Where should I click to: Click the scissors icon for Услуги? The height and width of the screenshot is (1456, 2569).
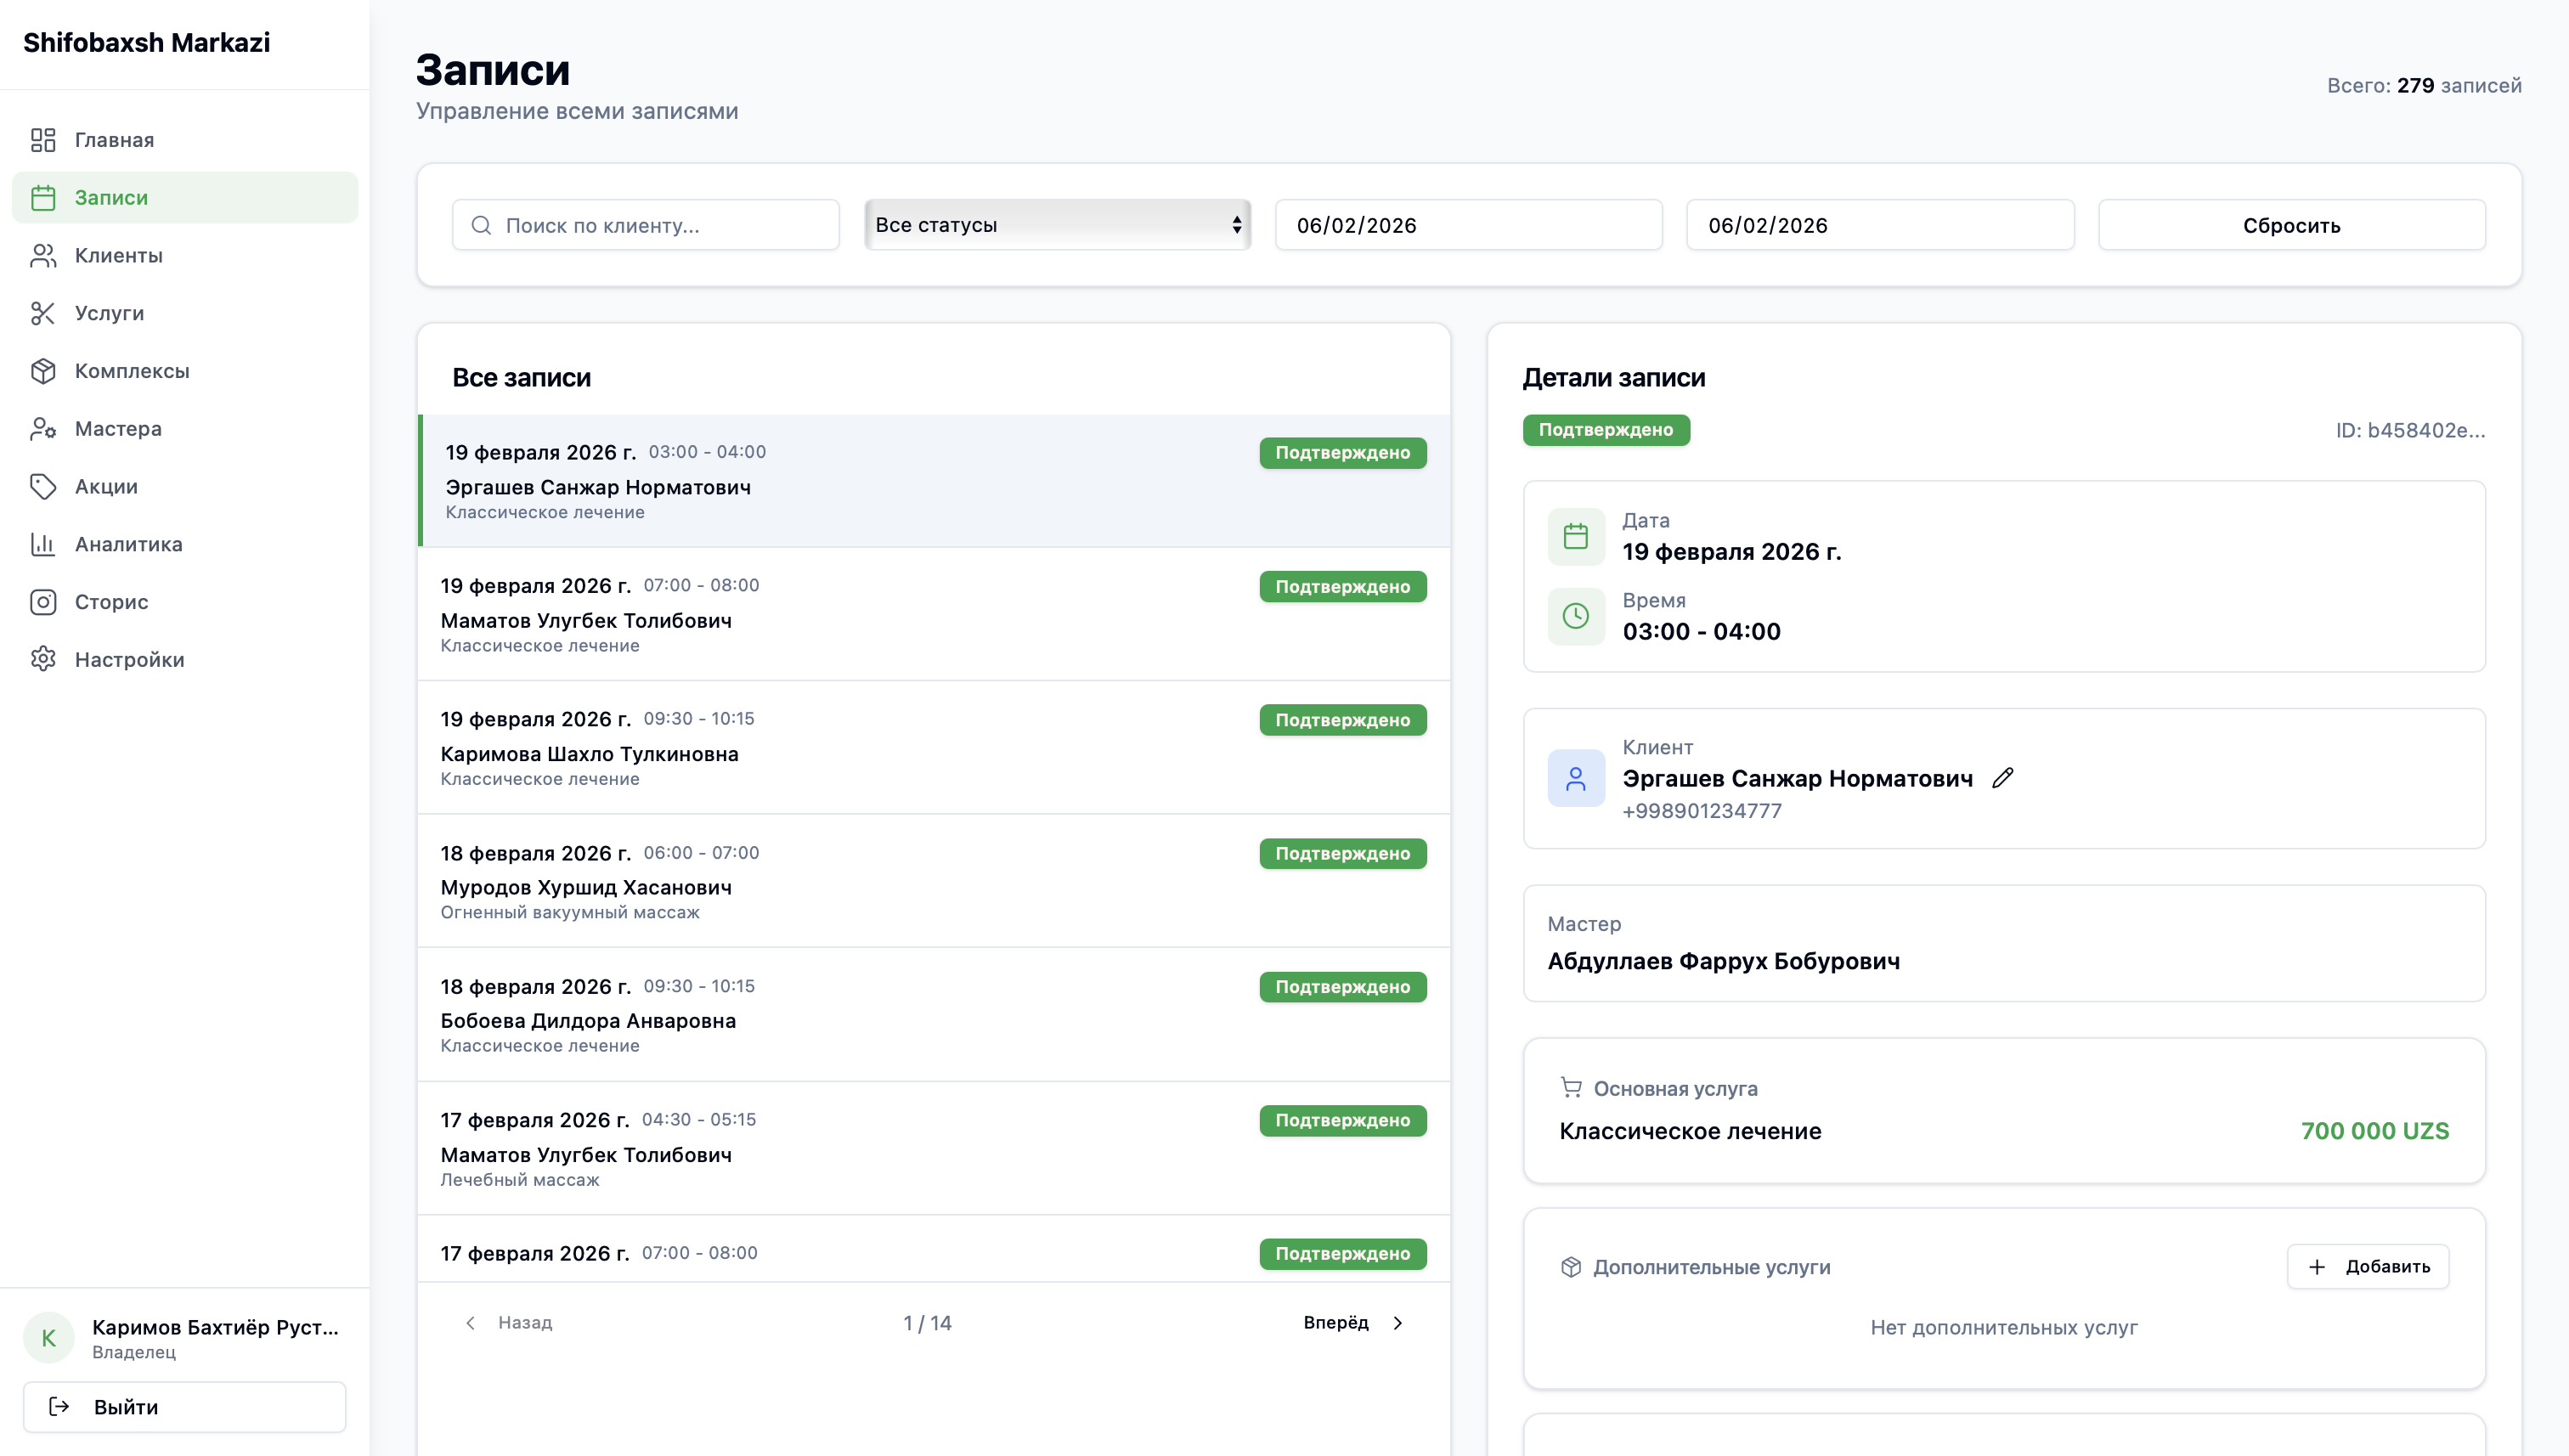click(x=43, y=313)
